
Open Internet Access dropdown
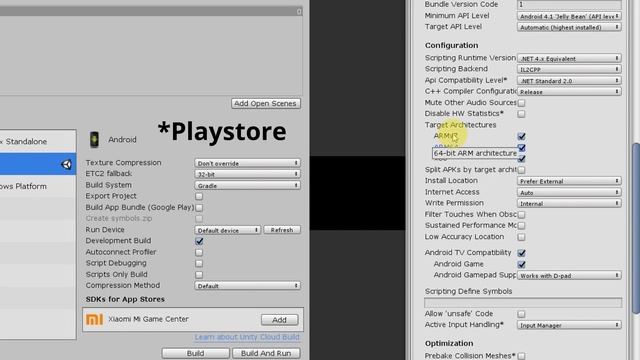tap(569, 192)
